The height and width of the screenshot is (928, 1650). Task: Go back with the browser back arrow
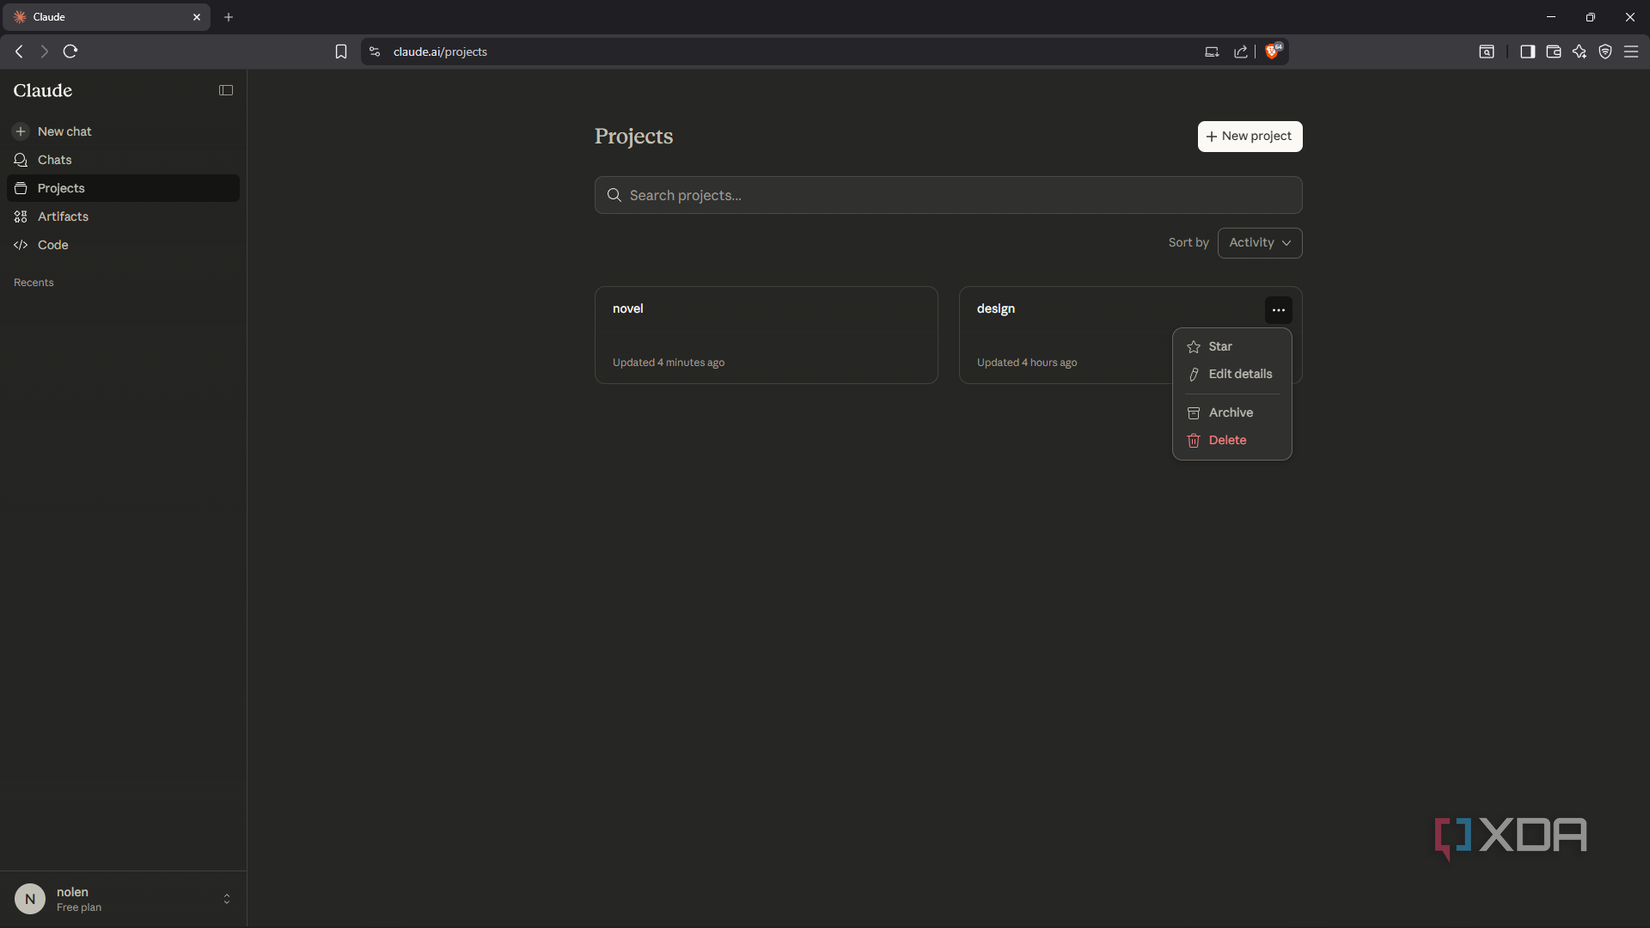click(19, 51)
